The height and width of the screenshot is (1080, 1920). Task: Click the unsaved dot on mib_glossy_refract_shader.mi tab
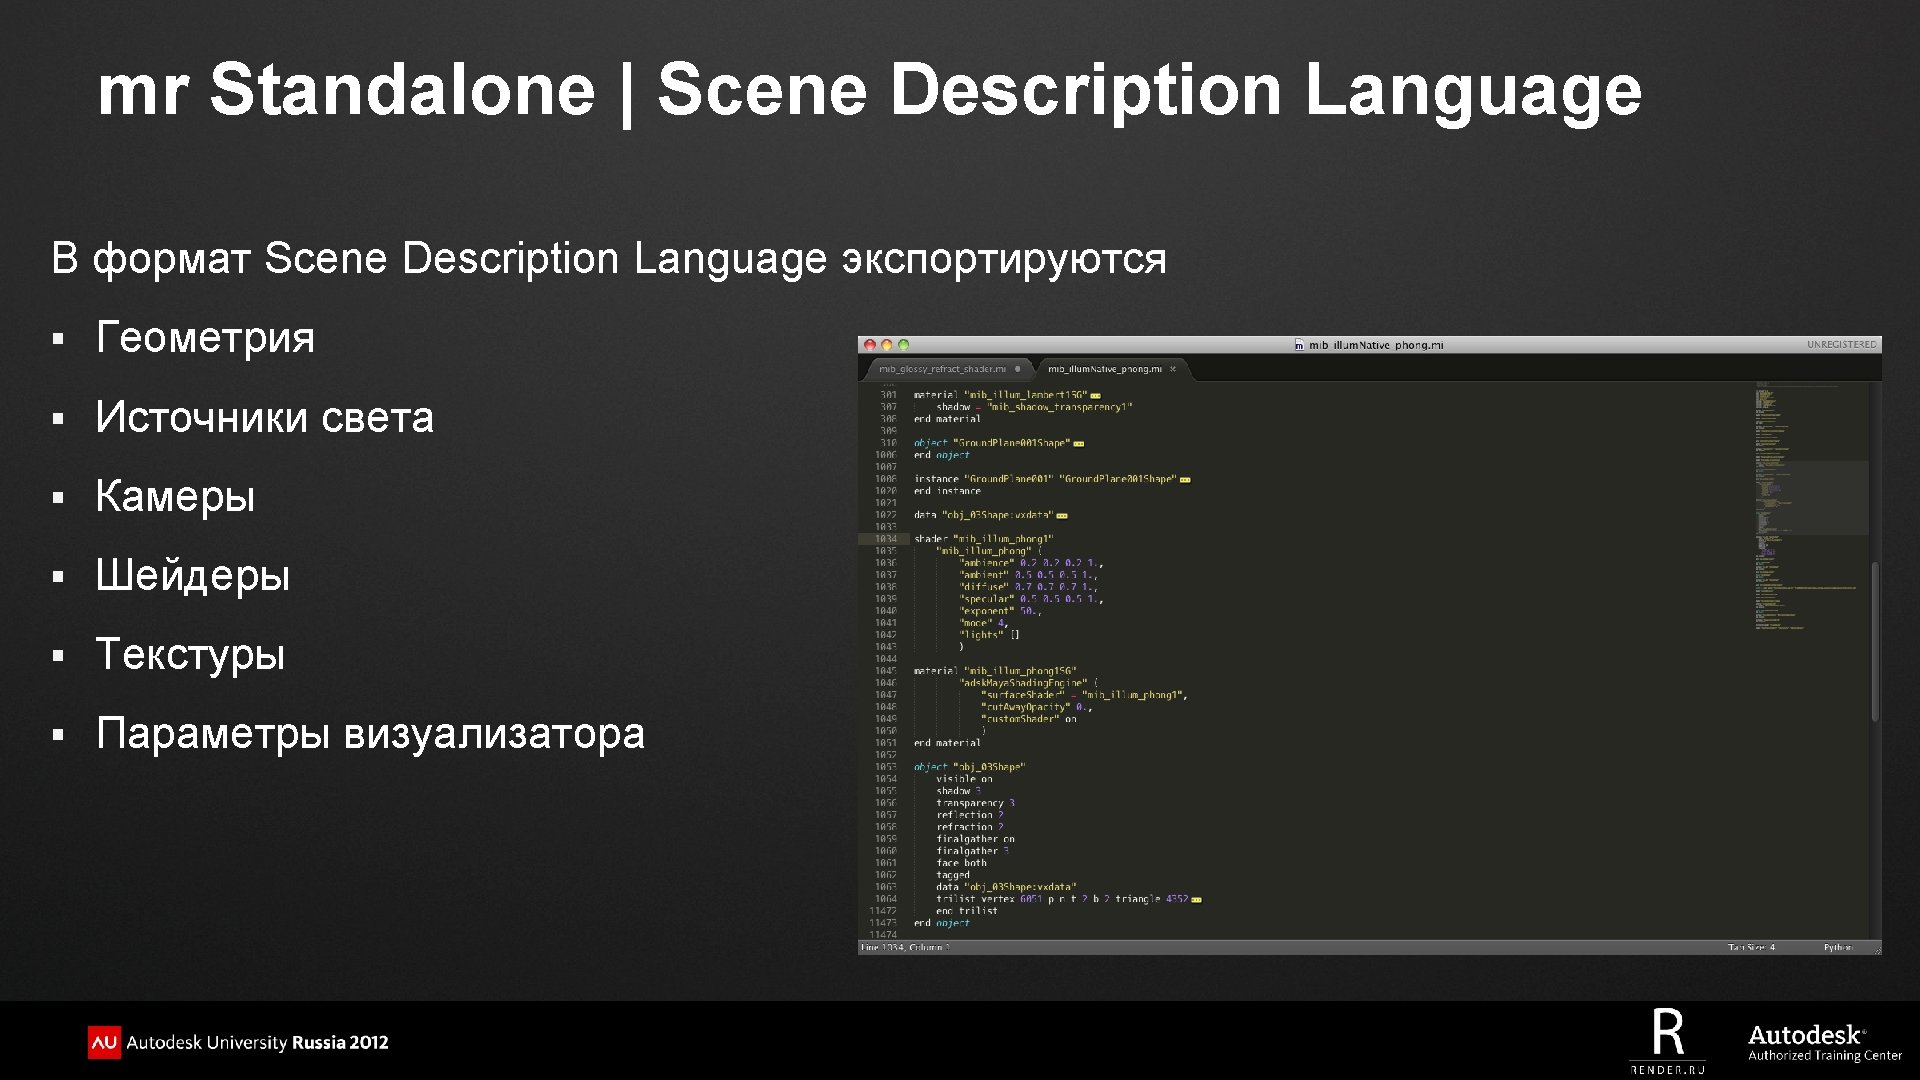click(x=1018, y=369)
